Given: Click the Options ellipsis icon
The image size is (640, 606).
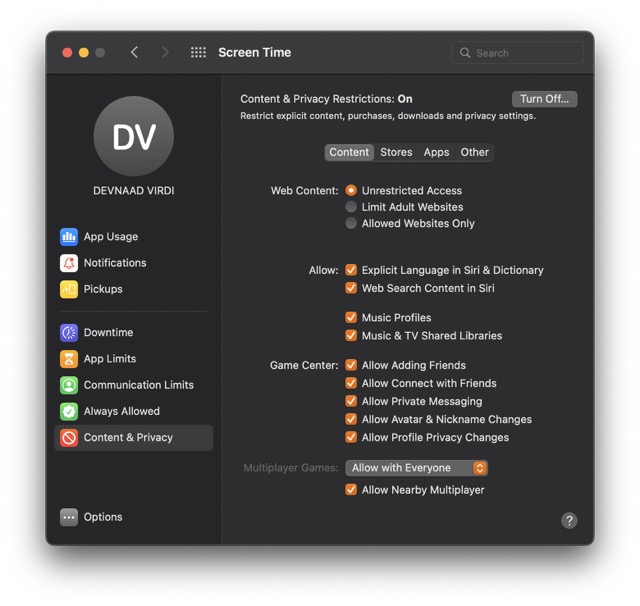Looking at the screenshot, I should pos(69,517).
